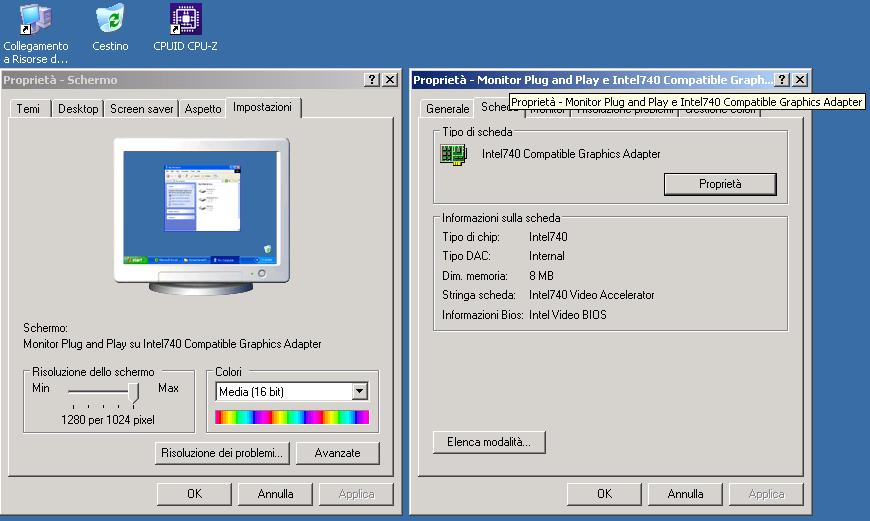Click the Tipo di chip Intel740 value
870x521 pixels.
click(x=548, y=237)
